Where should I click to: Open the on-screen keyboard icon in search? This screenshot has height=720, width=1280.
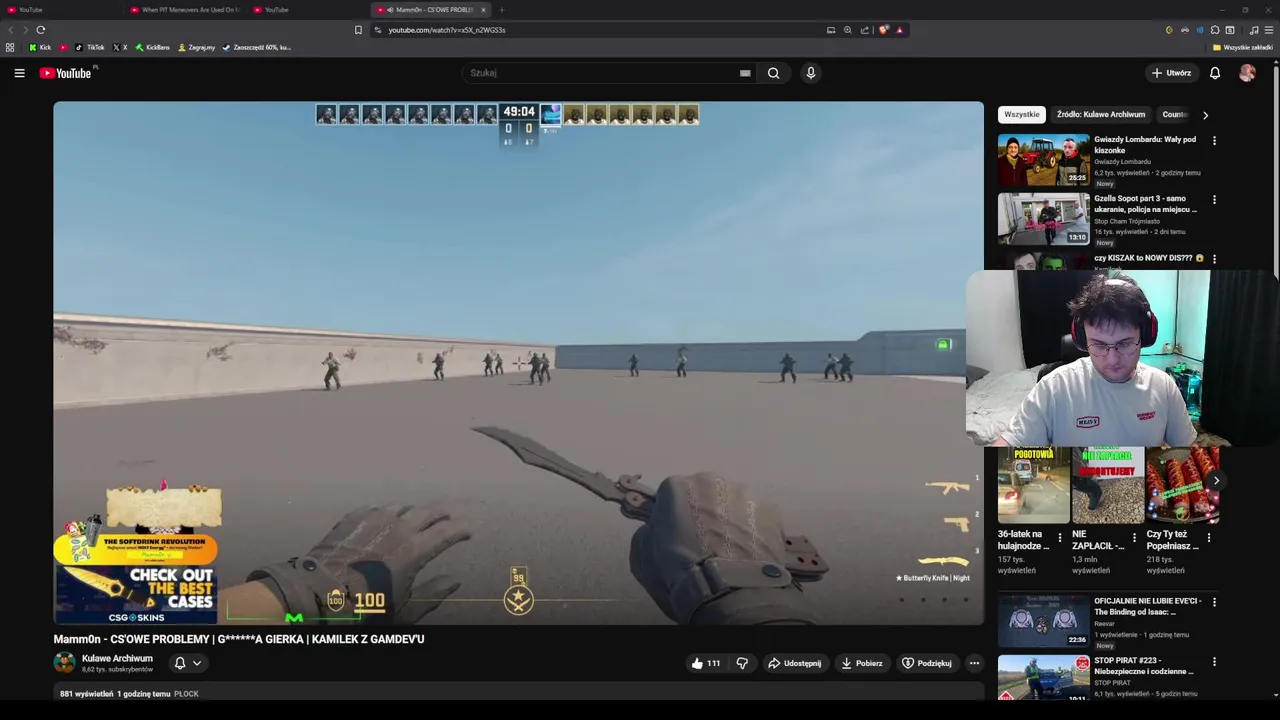[x=745, y=73]
